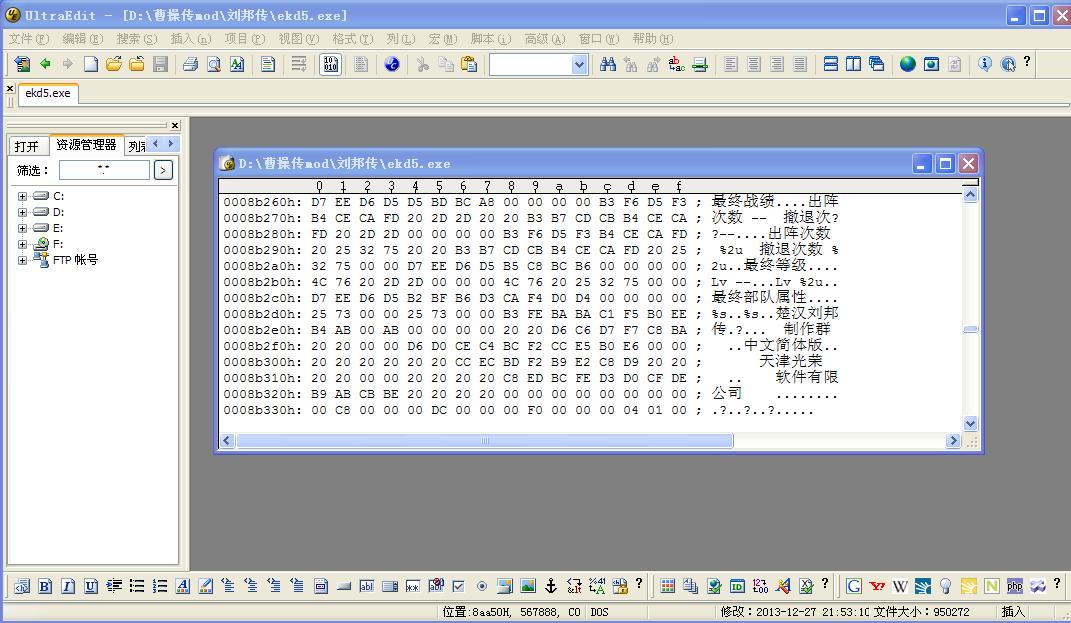Toggle word wrap toolbar button
1071x623 pixels.
[x=299, y=64]
